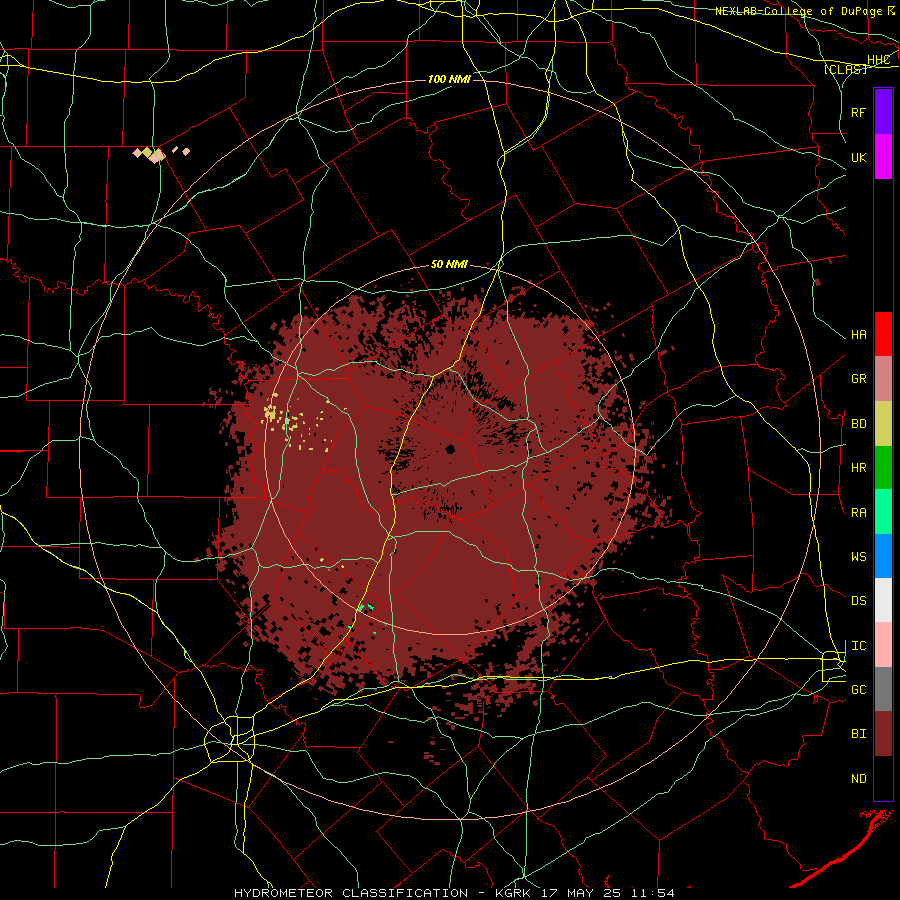Click the red HA legend color swatch
The width and height of the screenshot is (900, 900).
pos(883,334)
